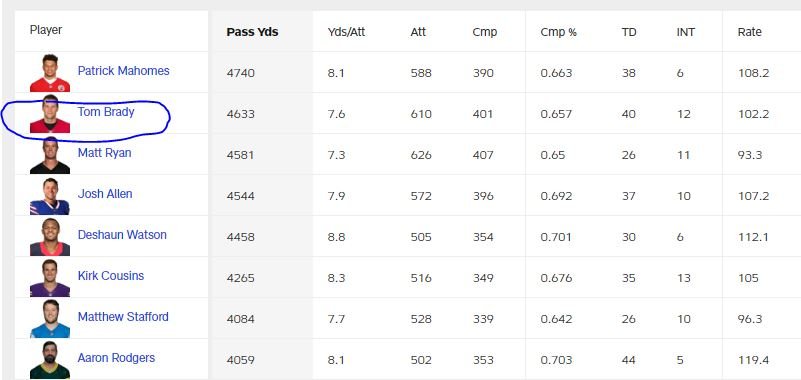Viewport: 801px width, 380px height.
Task: Open the Deshaun Watson player link
Action: pos(122,234)
